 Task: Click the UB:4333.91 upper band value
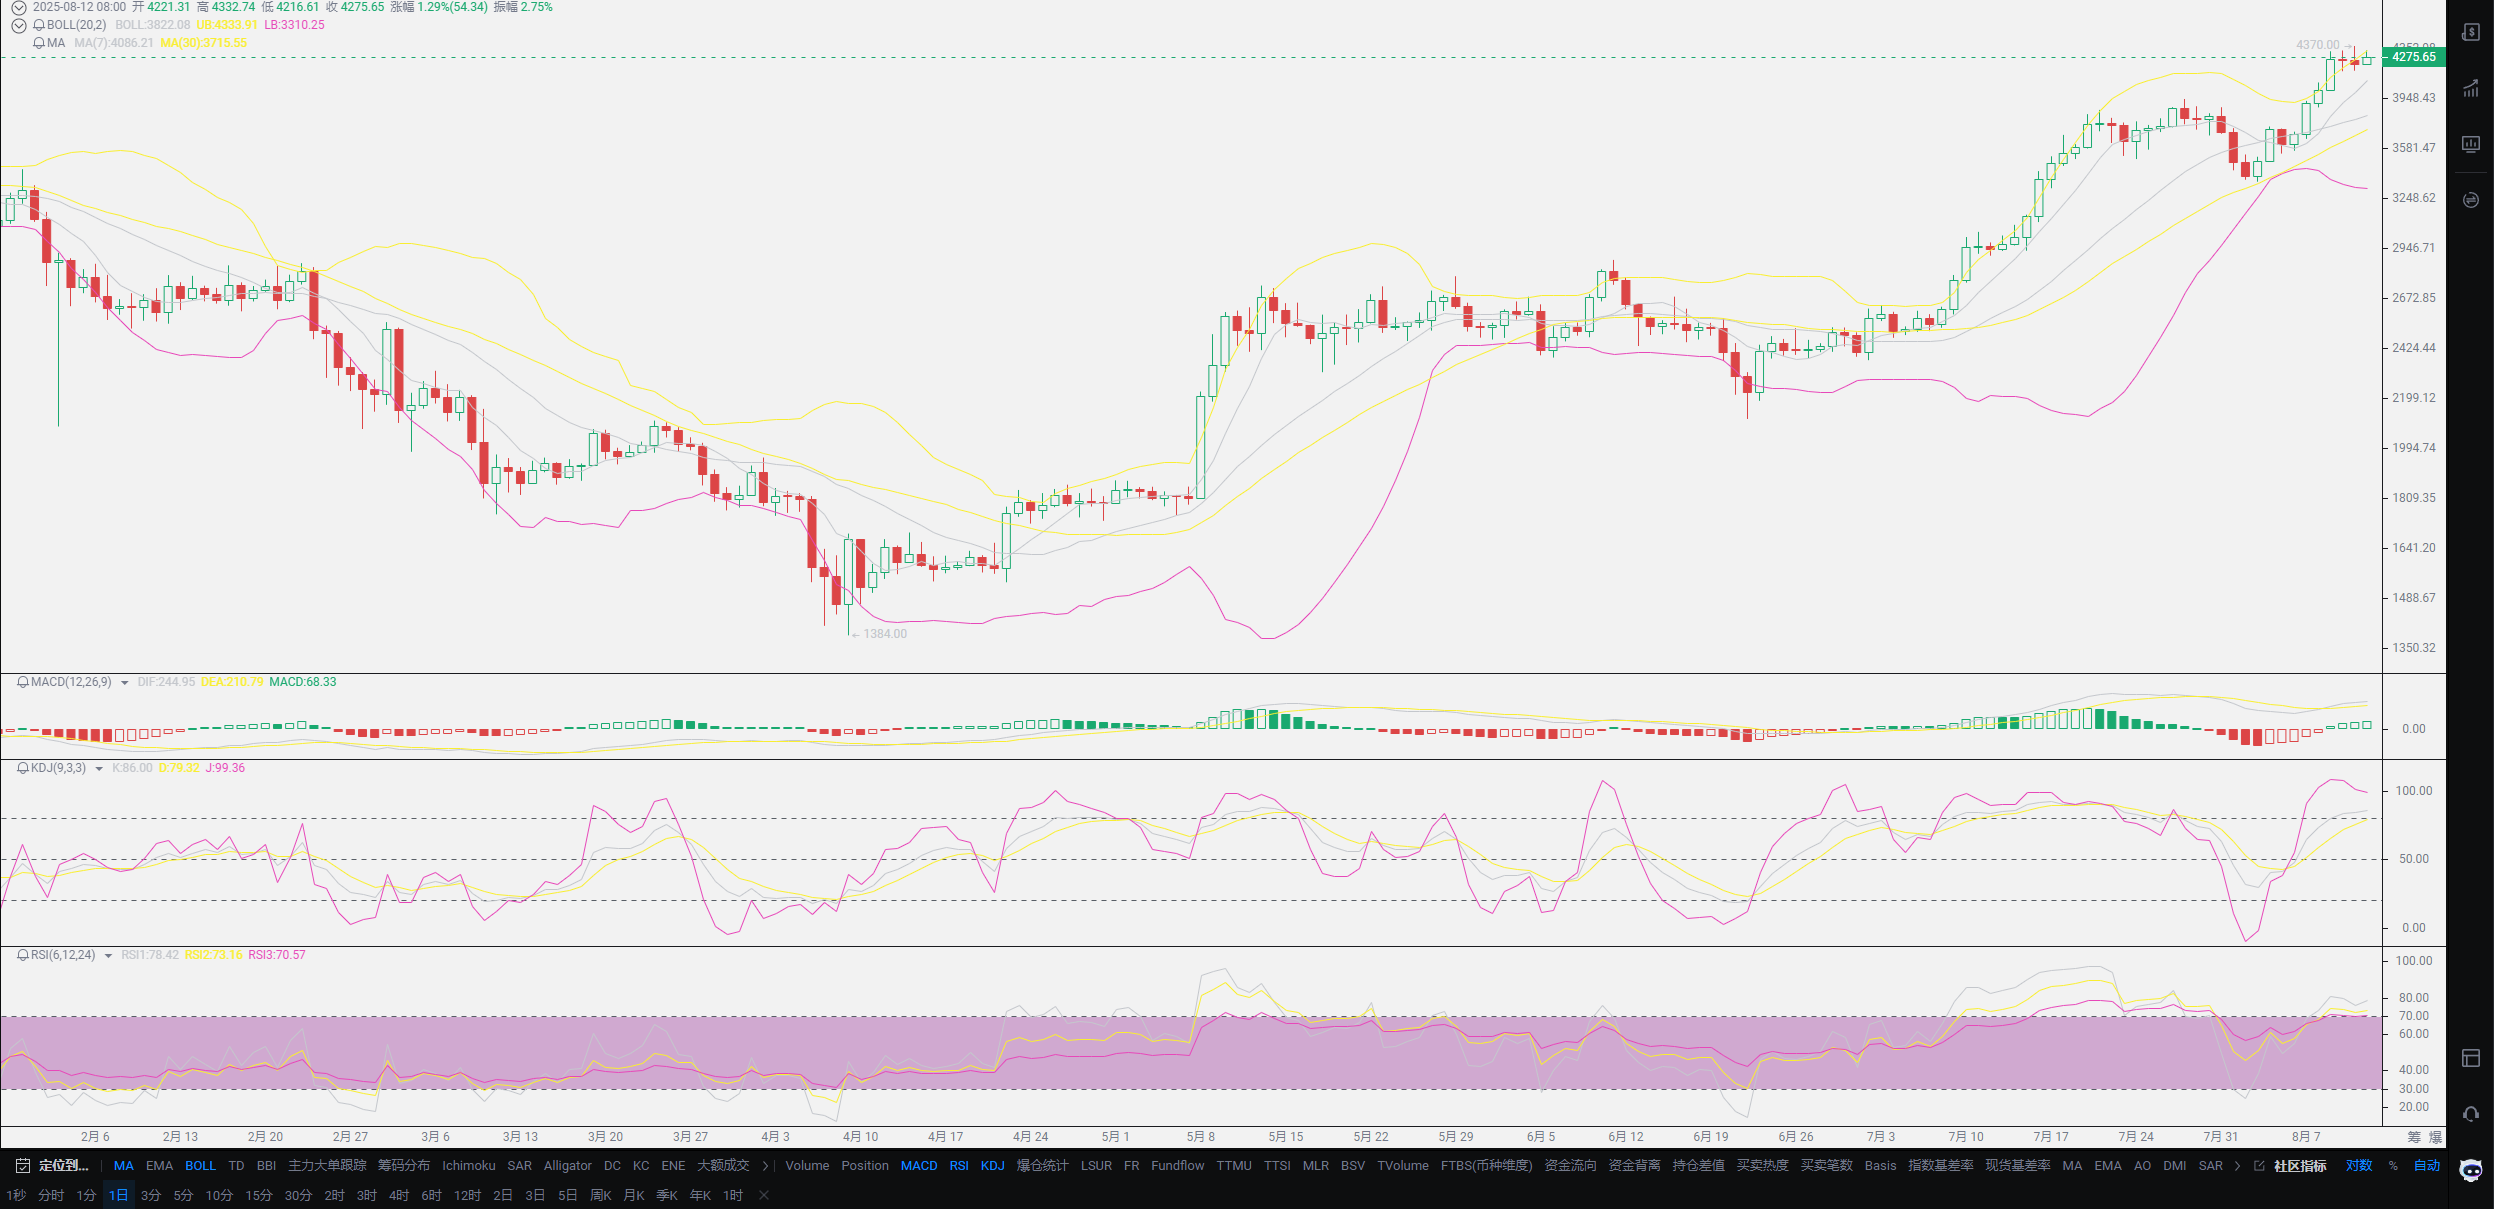227,25
